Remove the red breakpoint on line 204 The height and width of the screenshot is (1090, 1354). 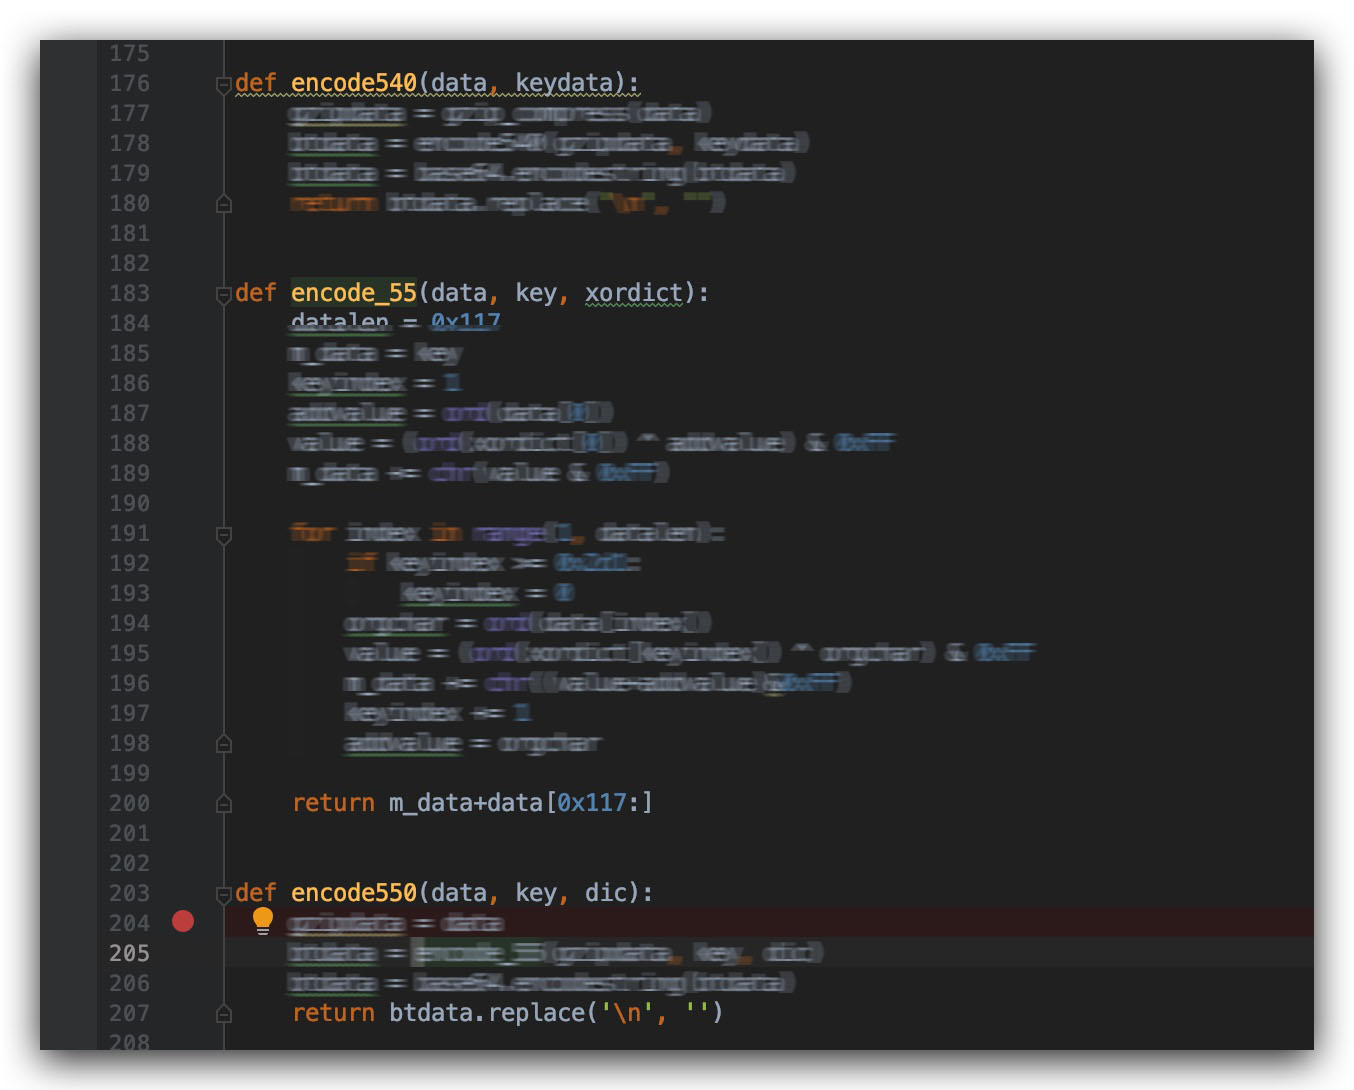tap(183, 921)
